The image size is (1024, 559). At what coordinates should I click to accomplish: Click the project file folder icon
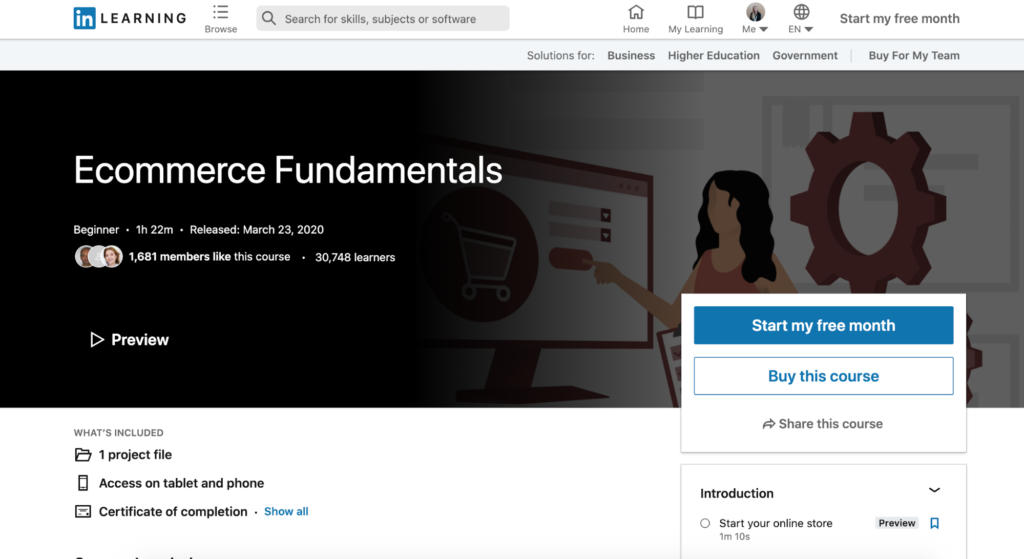tap(83, 455)
